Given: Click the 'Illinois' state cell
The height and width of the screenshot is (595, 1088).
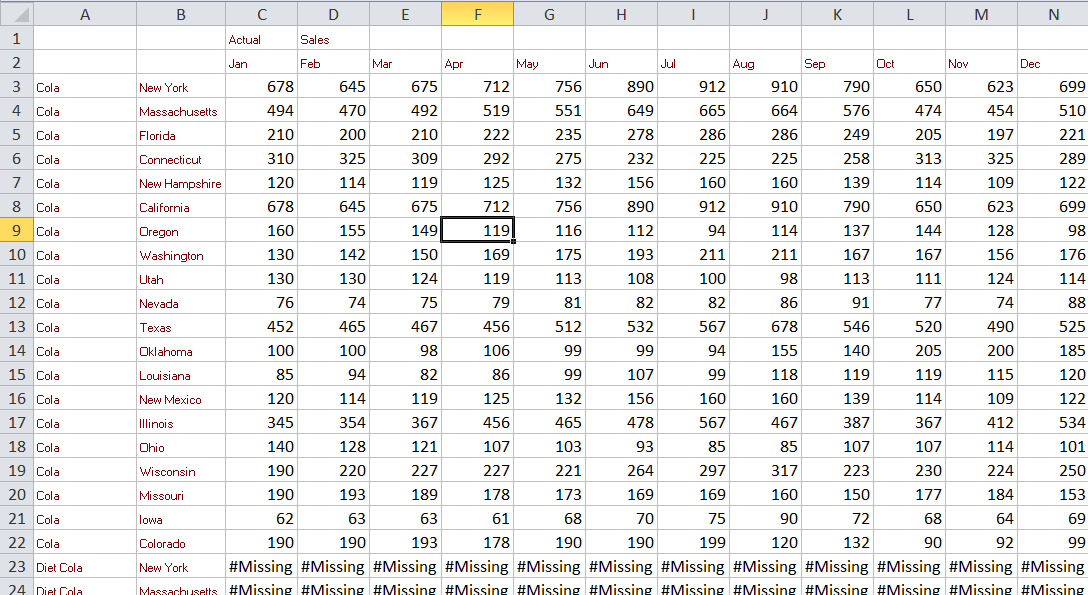Looking at the screenshot, I should tap(181, 423).
